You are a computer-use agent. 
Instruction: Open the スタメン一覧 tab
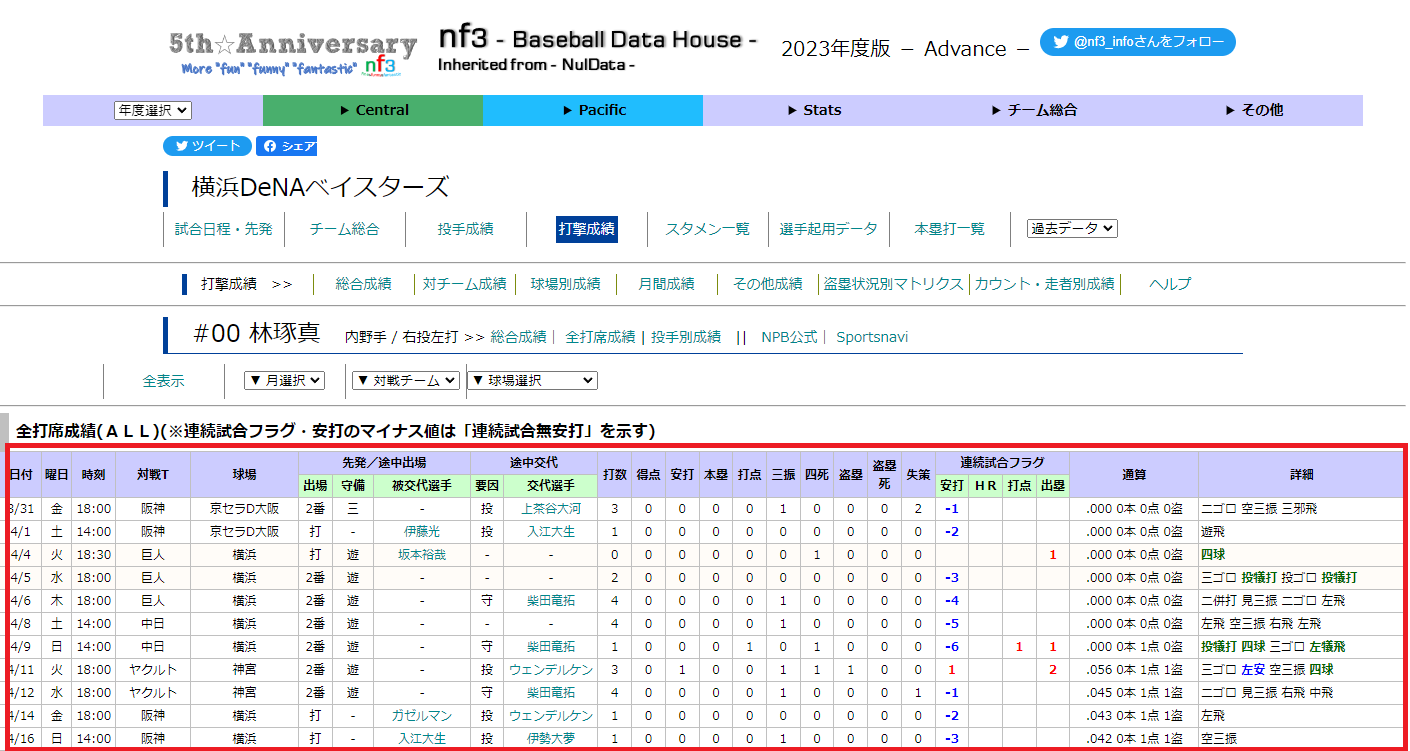tap(707, 229)
